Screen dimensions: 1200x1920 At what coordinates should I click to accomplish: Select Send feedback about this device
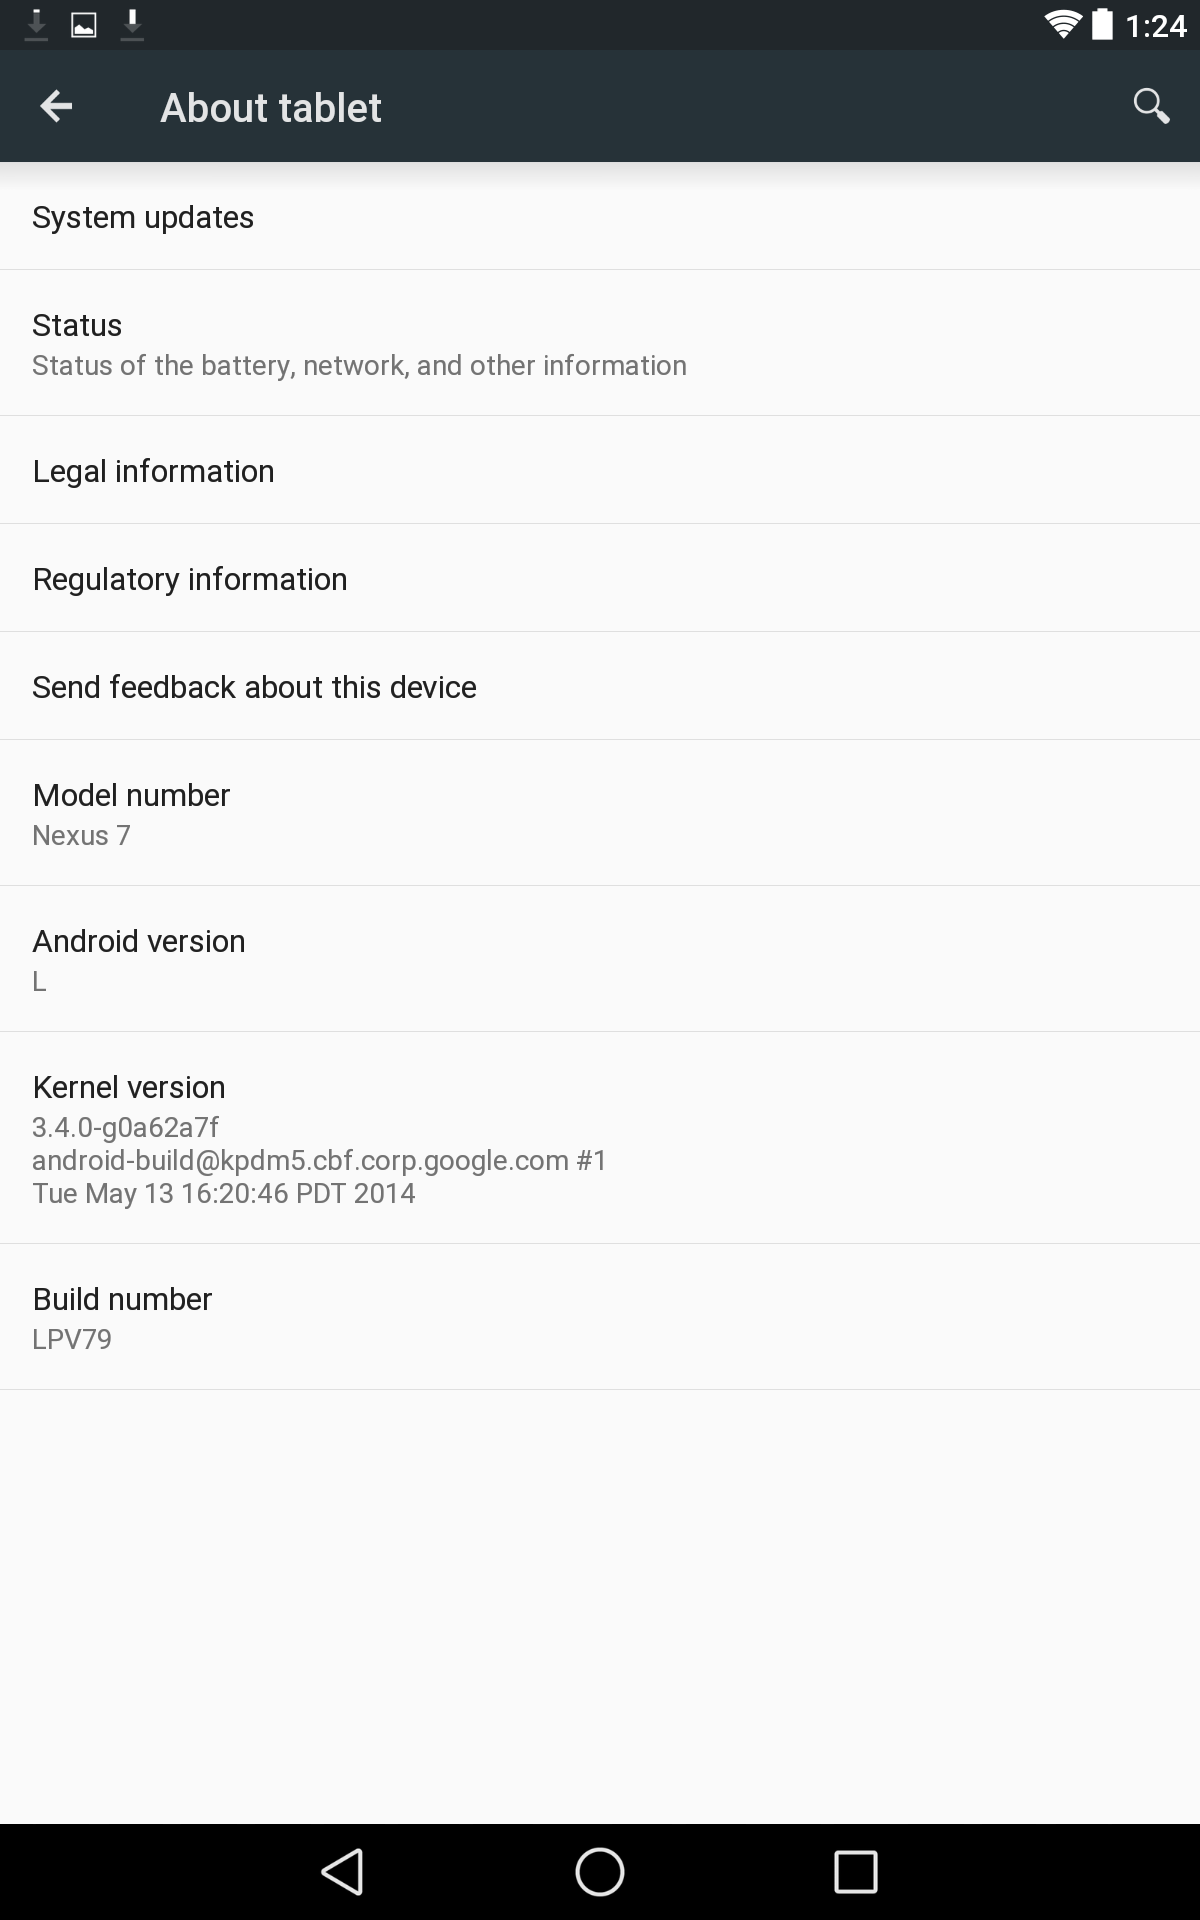[x=600, y=686]
